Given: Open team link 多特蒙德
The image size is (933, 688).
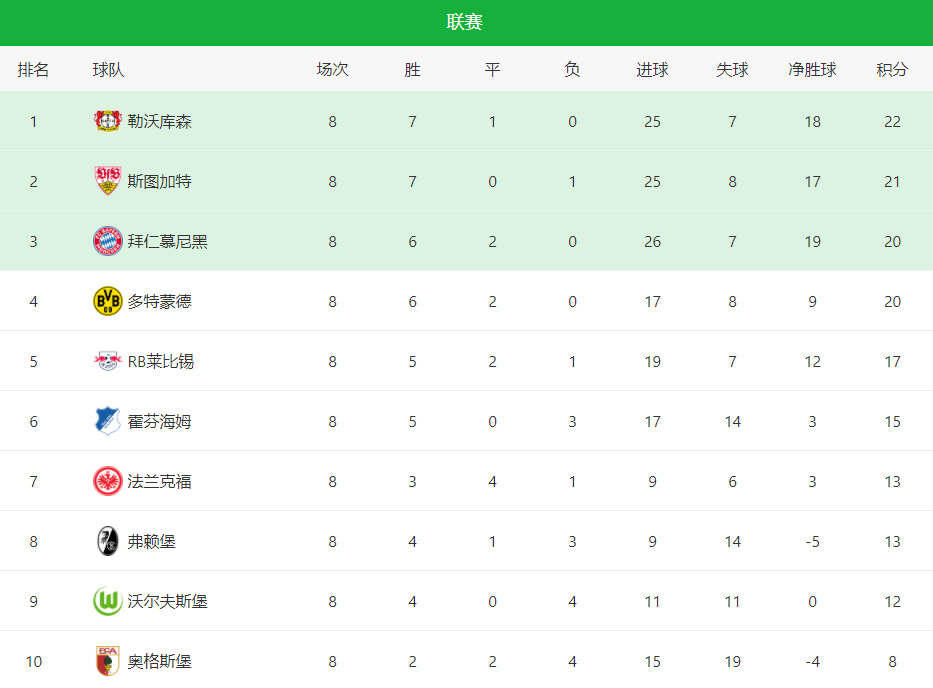Looking at the screenshot, I should (x=159, y=302).
